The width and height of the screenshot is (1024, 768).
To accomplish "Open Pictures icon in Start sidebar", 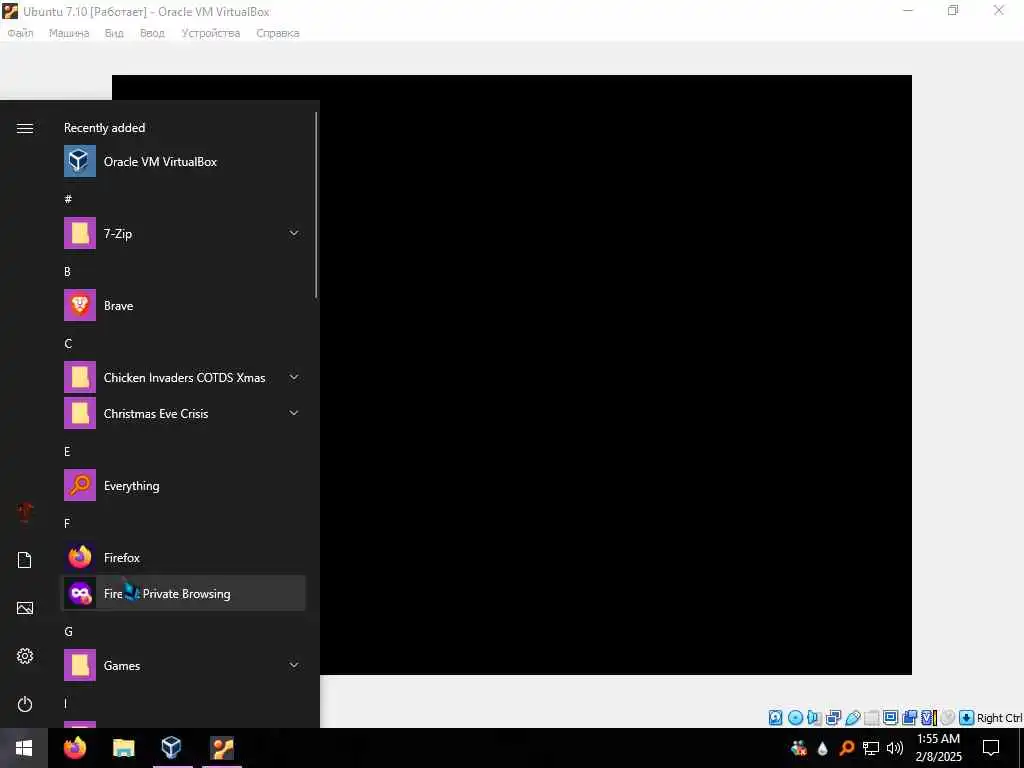I will click(25, 608).
